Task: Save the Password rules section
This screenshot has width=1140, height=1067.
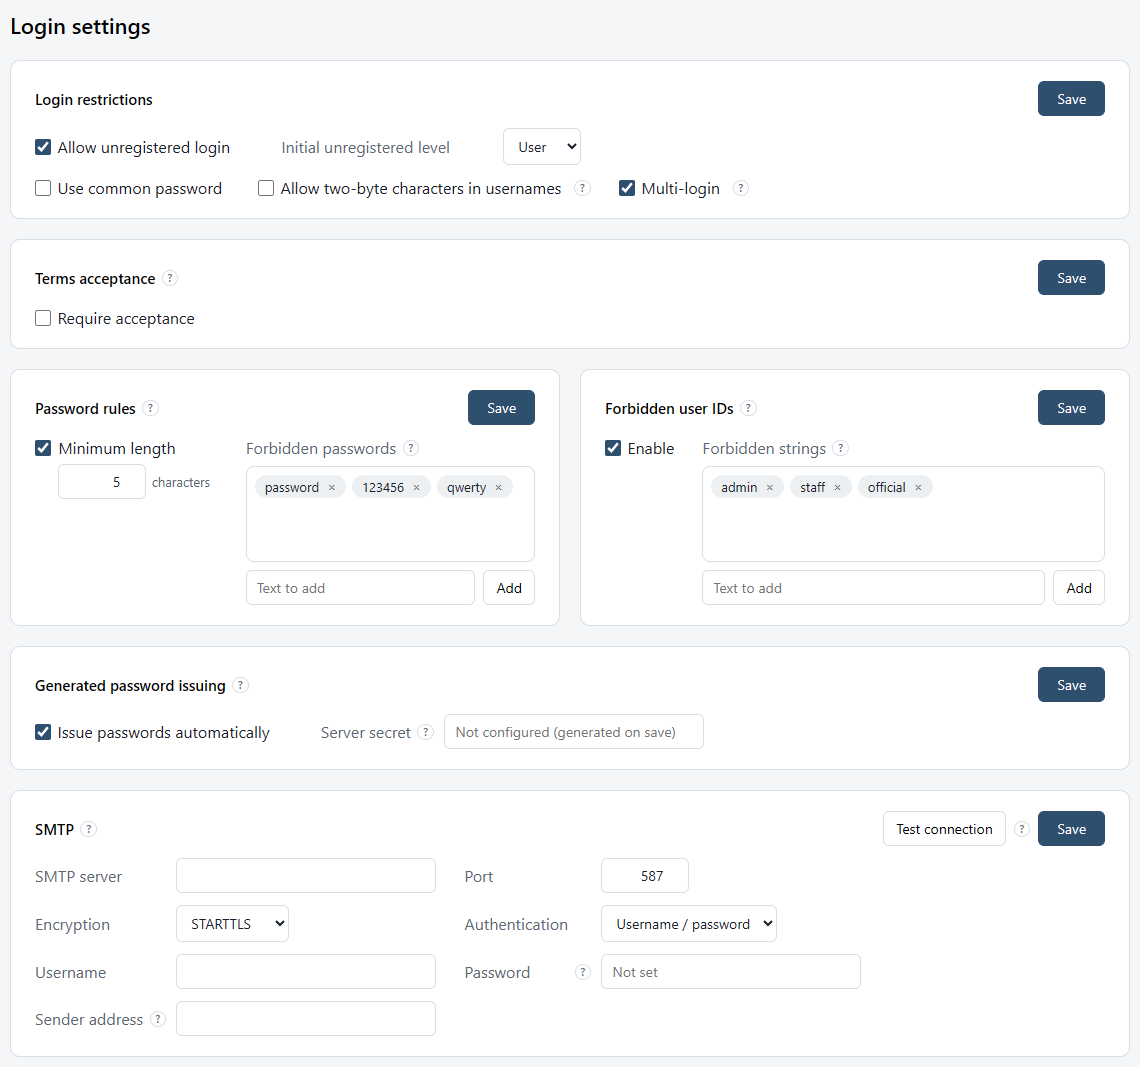Action: tap(501, 408)
